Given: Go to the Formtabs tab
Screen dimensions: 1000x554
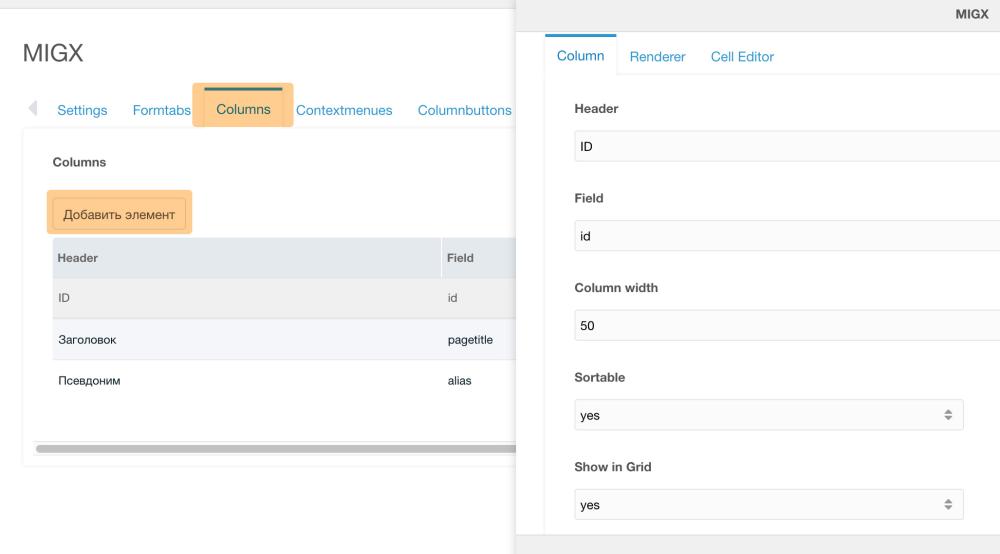Looking at the screenshot, I should 161,110.
